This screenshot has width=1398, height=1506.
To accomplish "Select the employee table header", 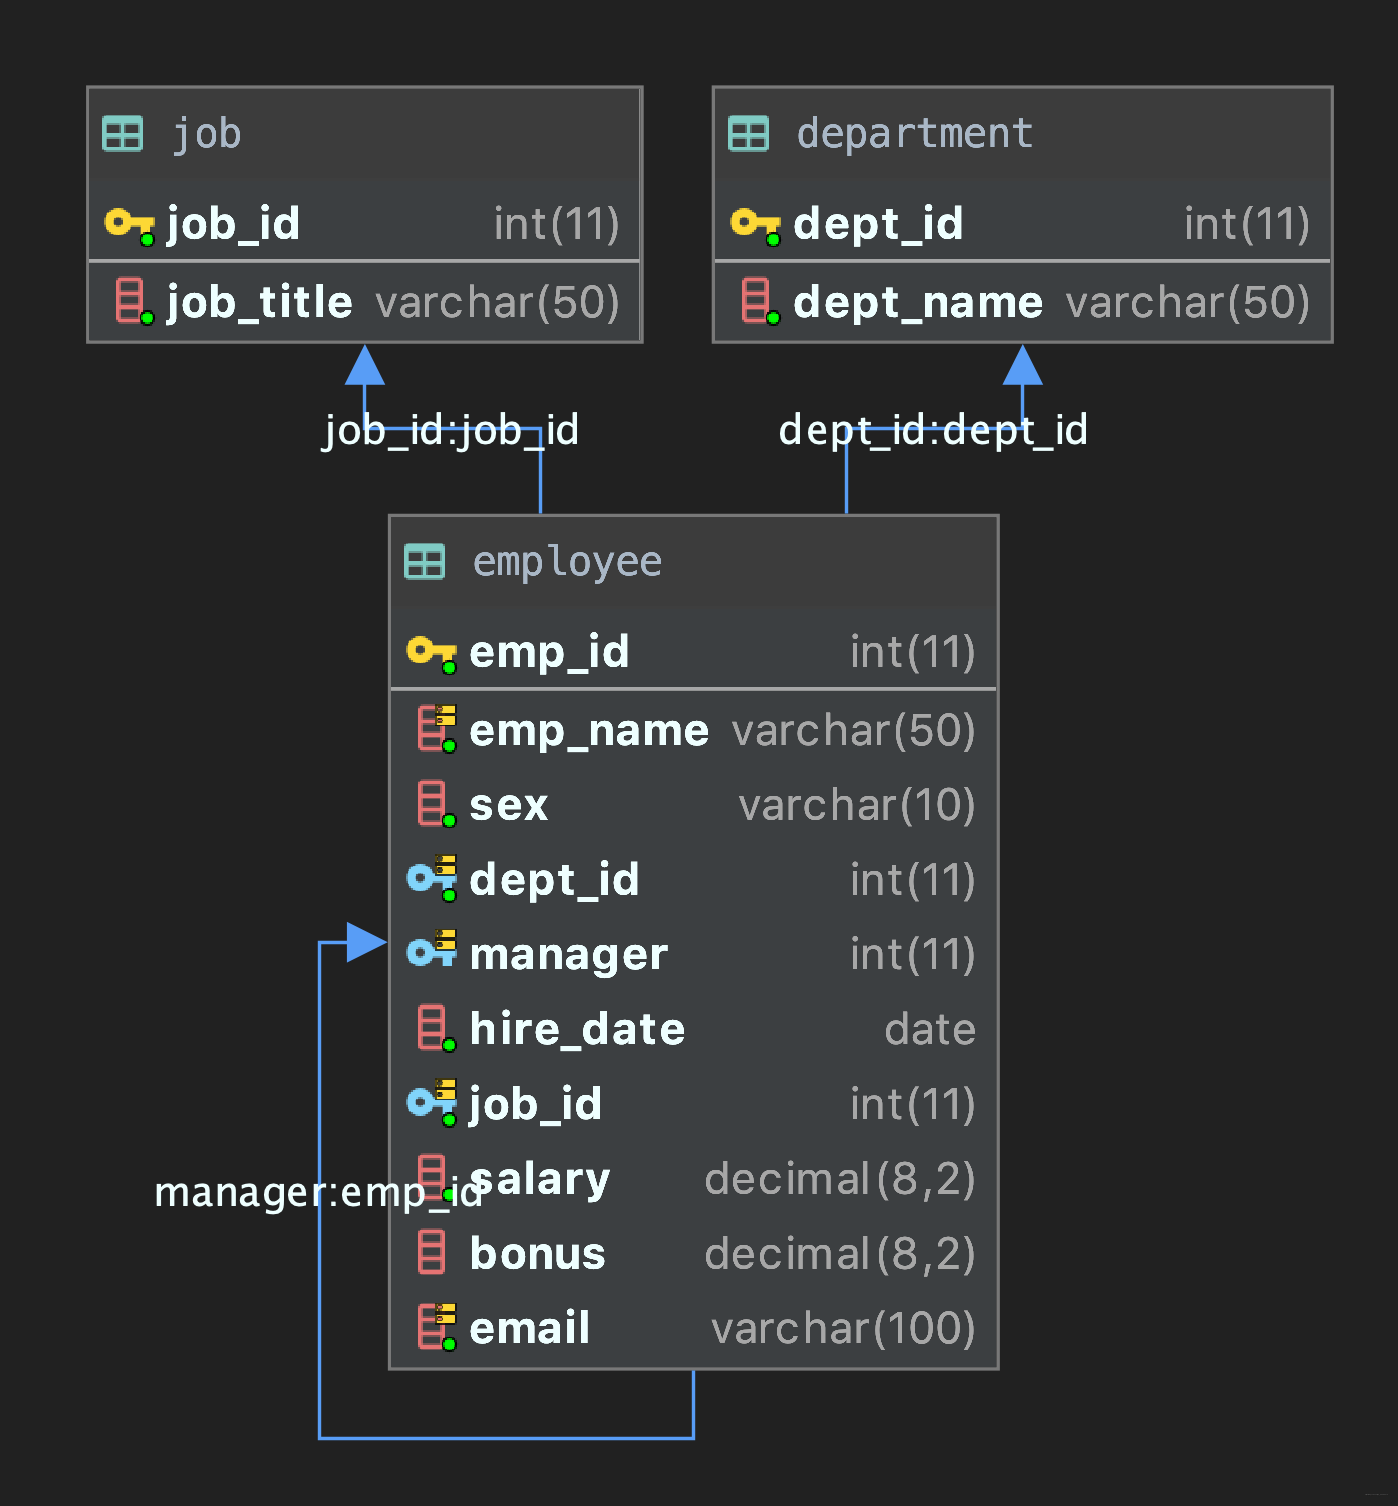I will coord(693,561).
